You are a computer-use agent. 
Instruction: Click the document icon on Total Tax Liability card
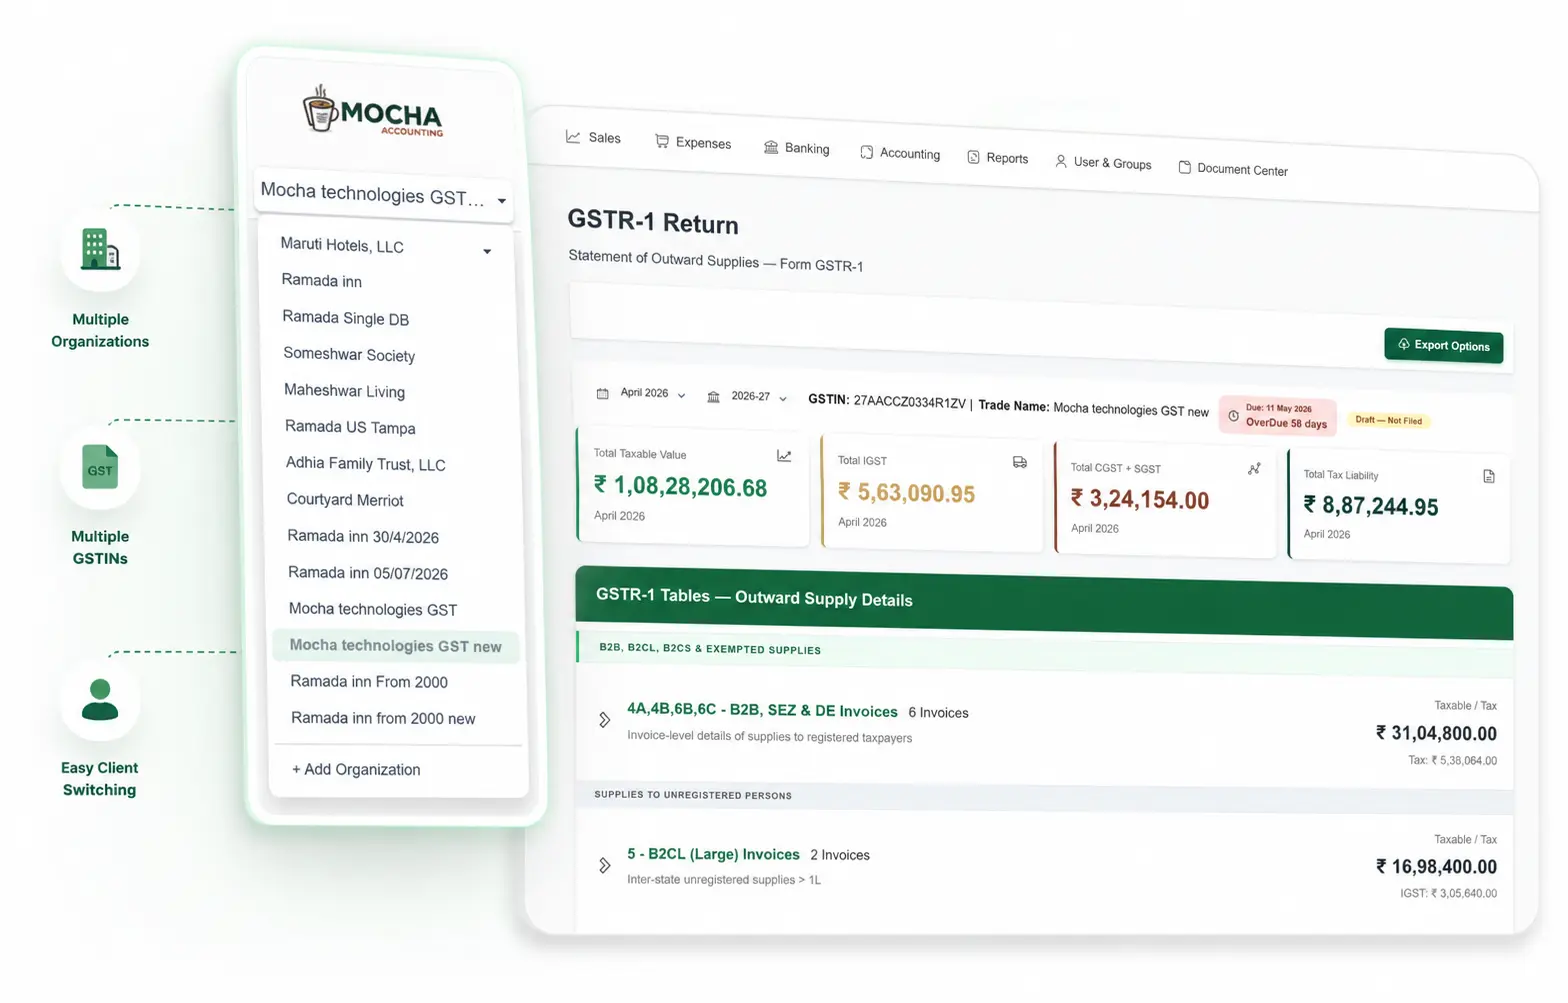click(x=1489, y=477)
